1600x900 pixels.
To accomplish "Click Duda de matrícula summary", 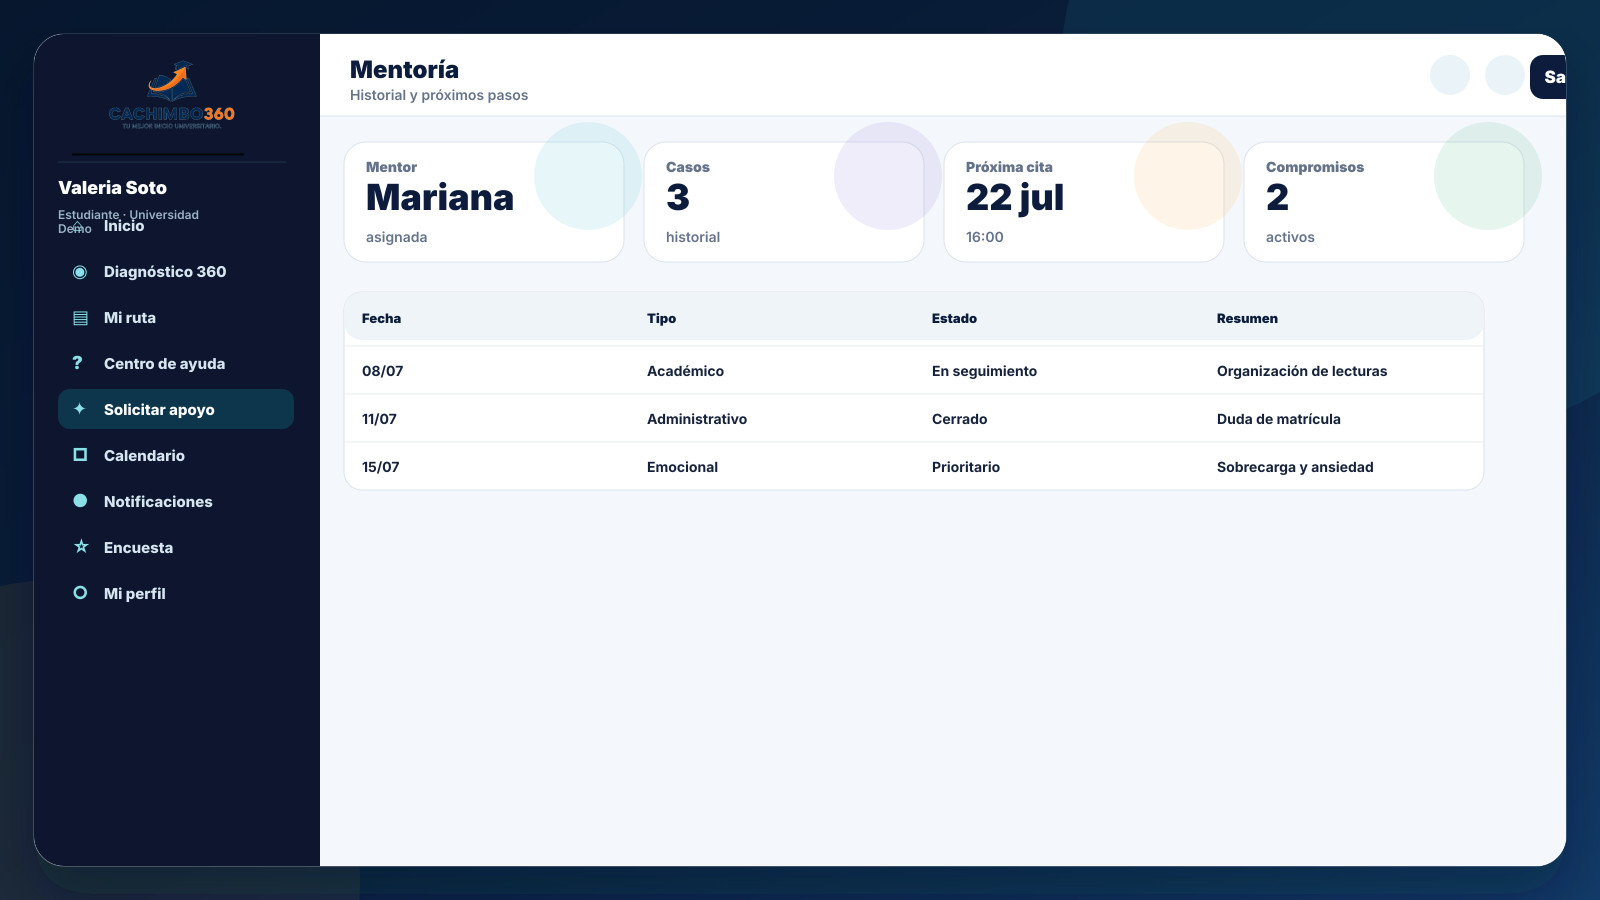I will [x=1278, y=419].
